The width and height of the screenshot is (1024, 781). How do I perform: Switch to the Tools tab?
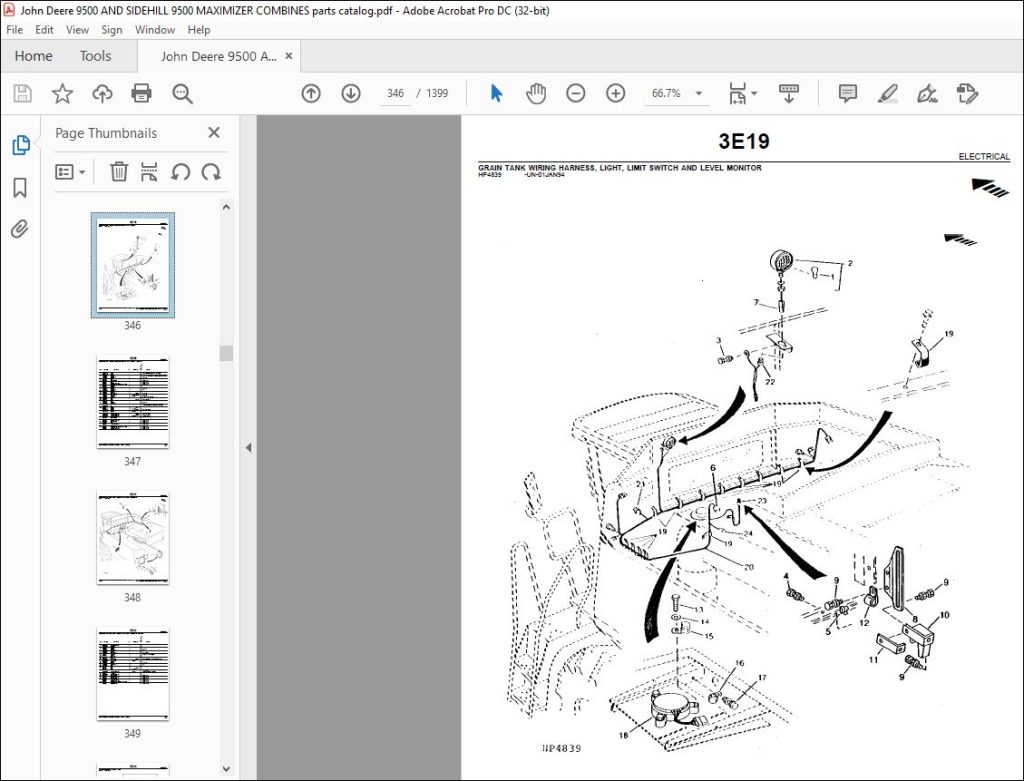95,56
